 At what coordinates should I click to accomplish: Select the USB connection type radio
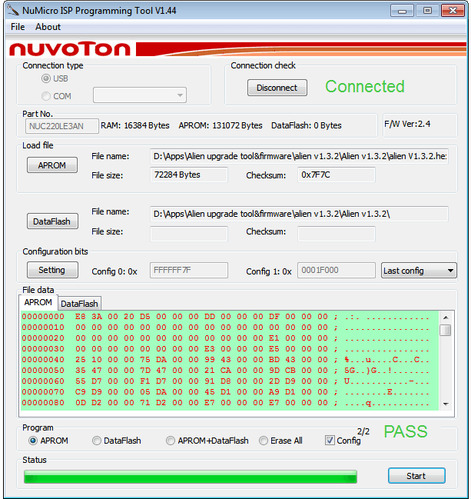click(x=46, y=79)
